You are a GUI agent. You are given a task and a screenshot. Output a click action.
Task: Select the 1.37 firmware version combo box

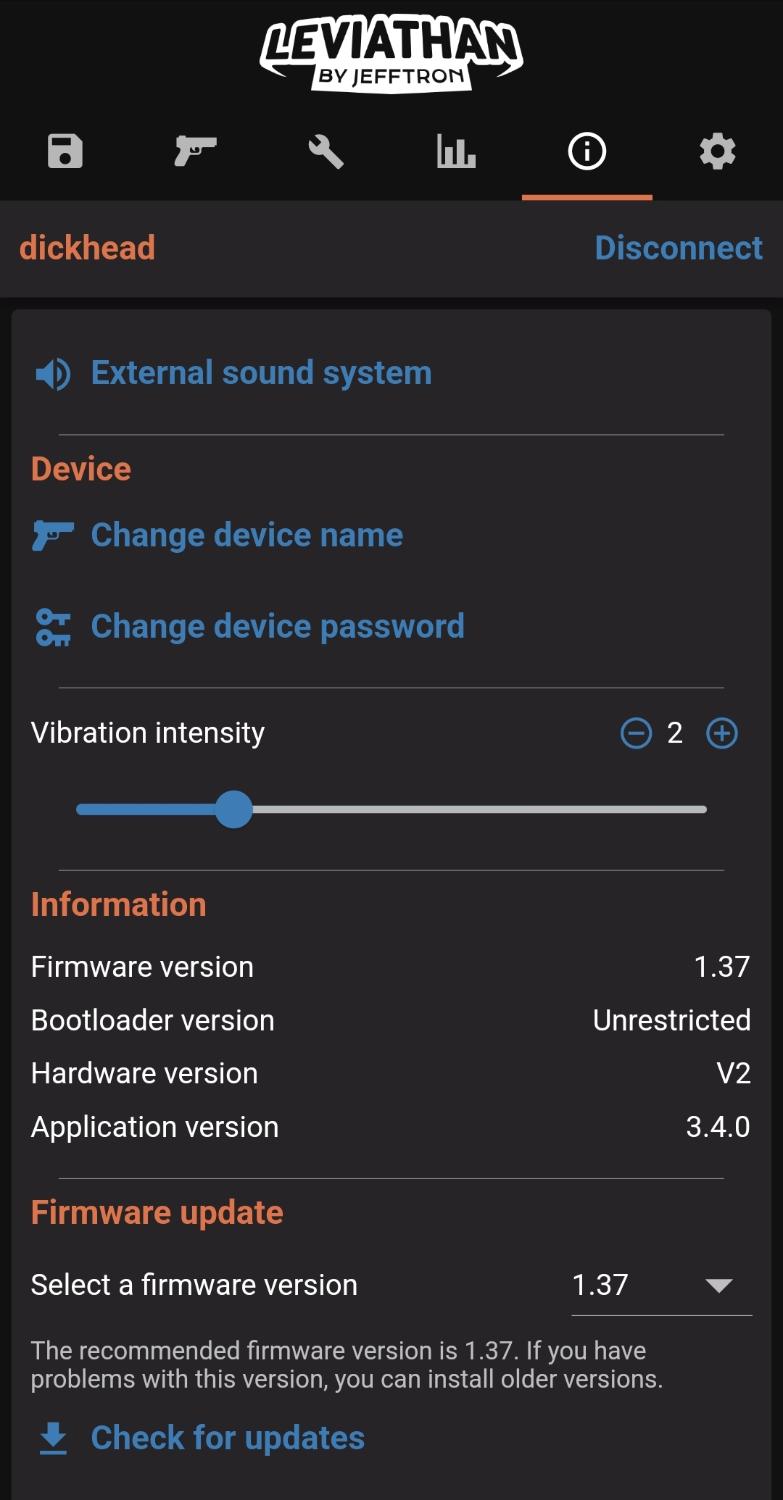click(640, 1286)
